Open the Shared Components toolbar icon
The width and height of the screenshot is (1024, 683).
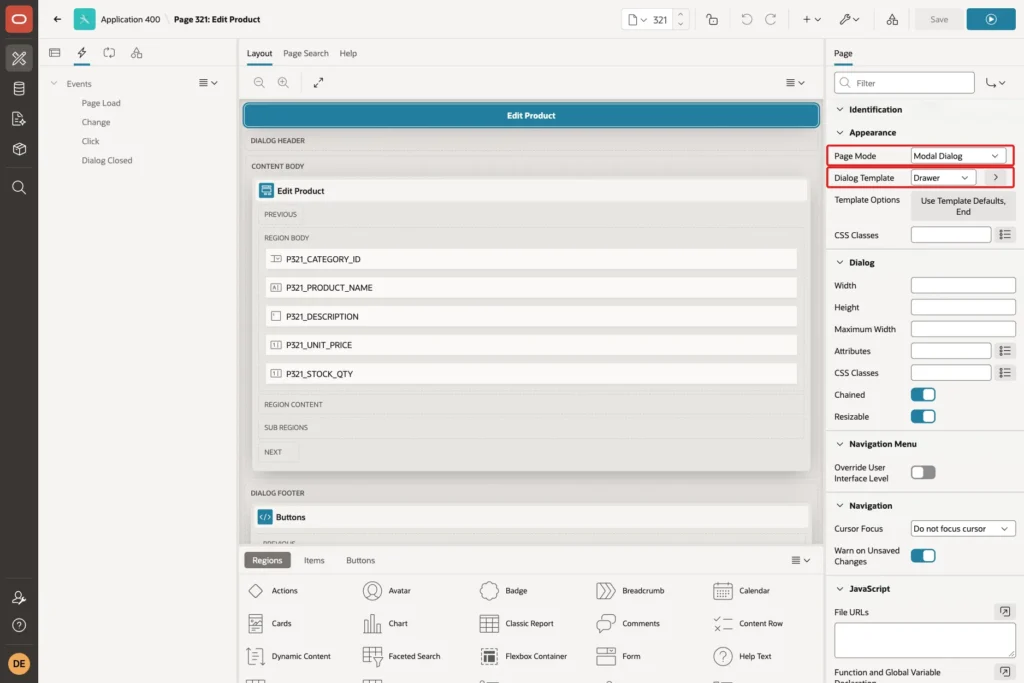click(892, 19)
